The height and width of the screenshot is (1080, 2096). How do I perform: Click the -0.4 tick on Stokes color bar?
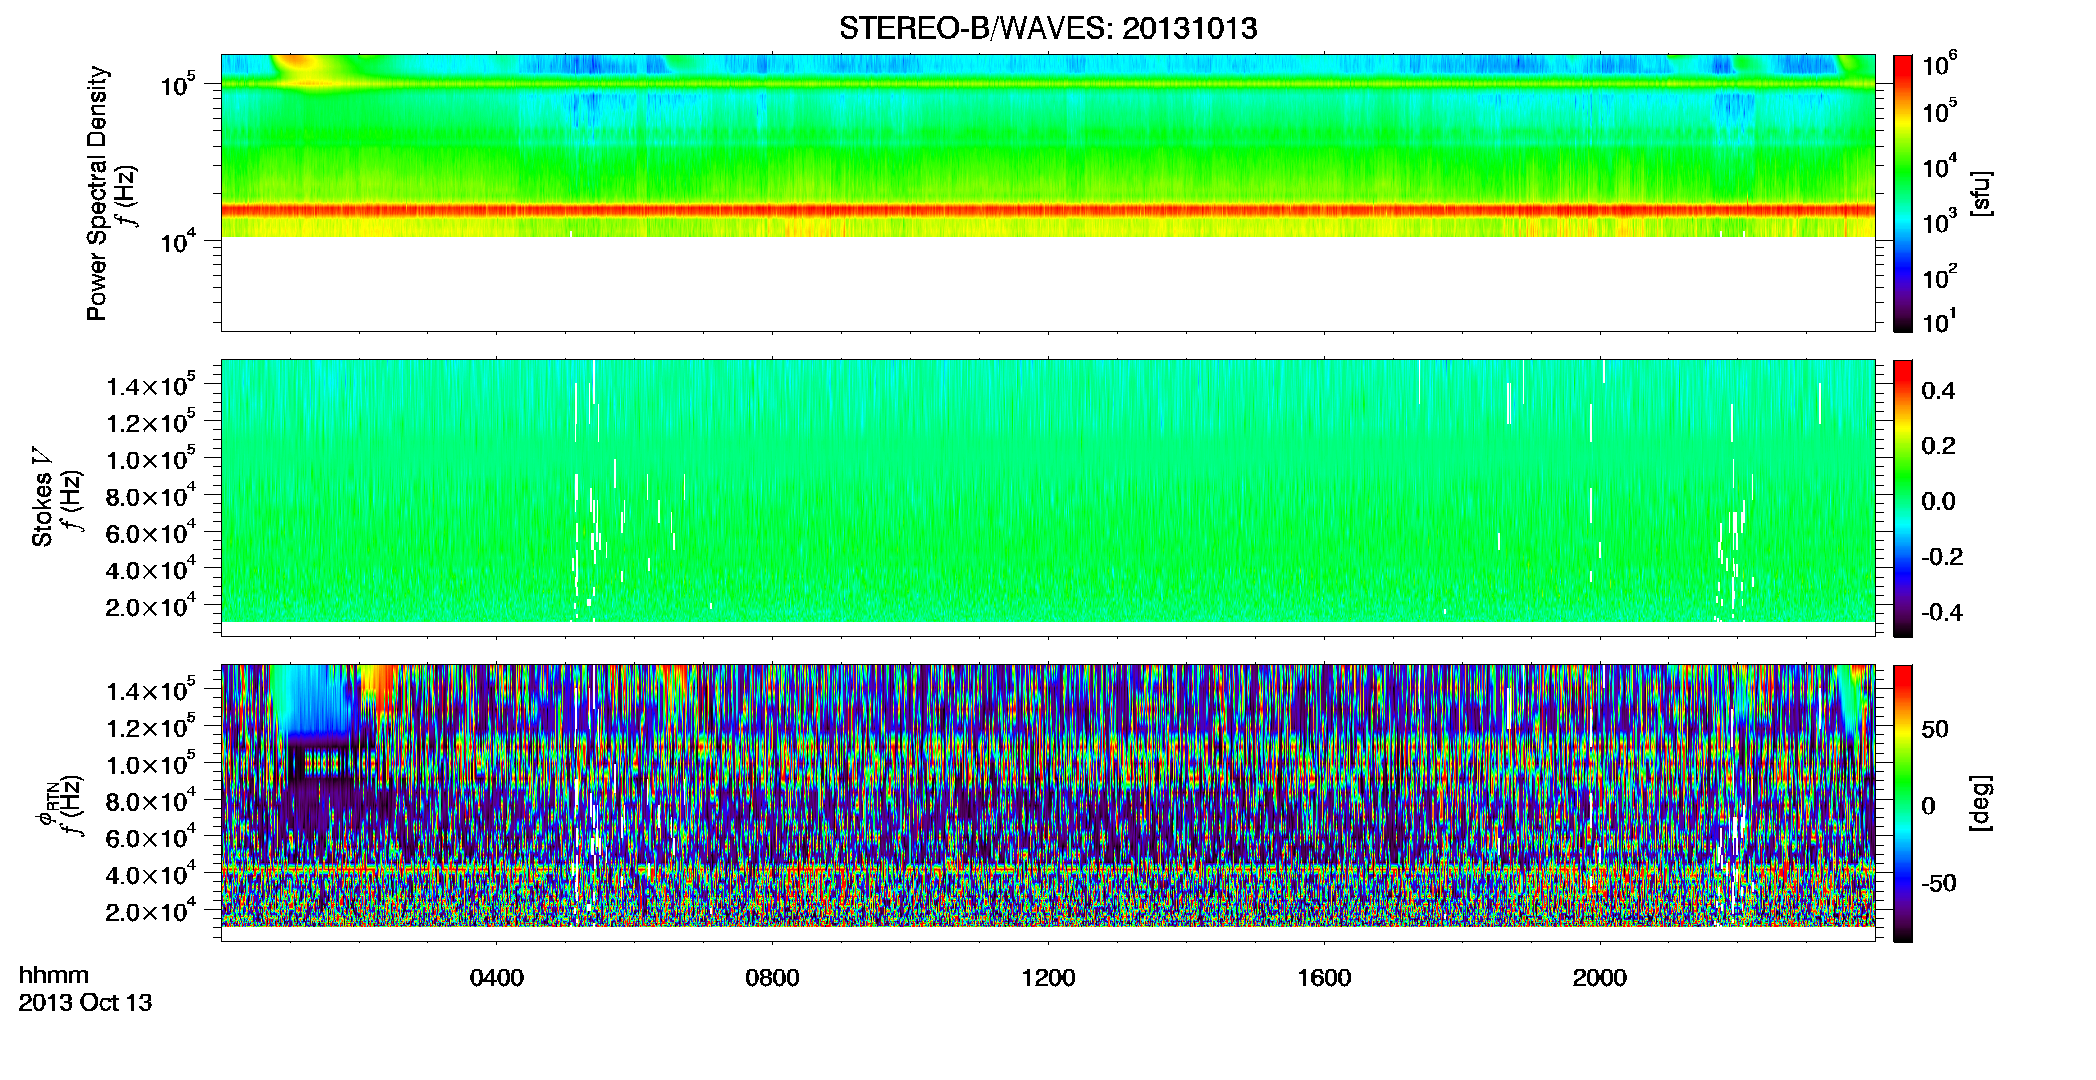(x=1941, y=612)
